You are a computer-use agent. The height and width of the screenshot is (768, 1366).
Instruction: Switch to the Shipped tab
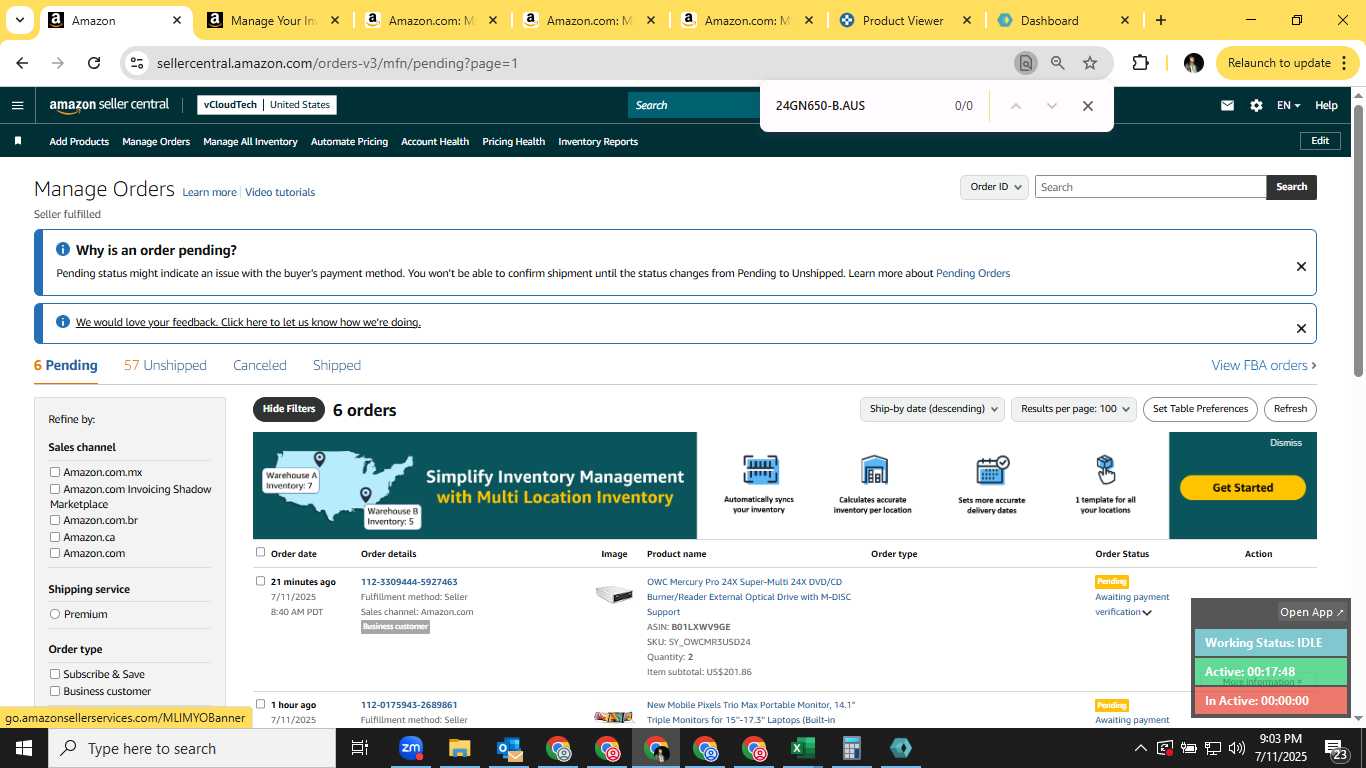pos(336,366)
